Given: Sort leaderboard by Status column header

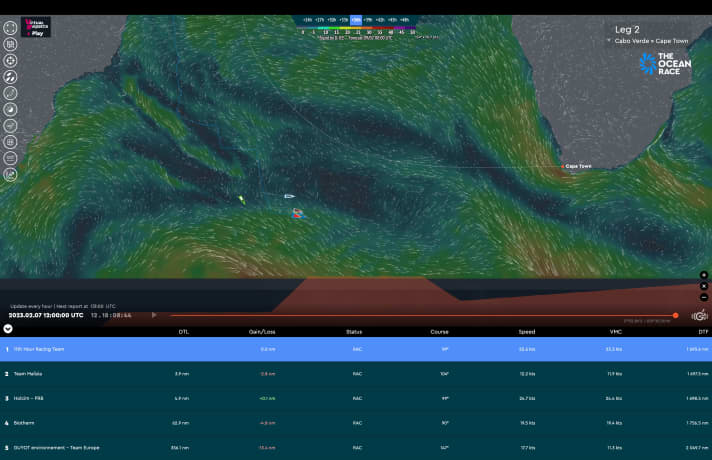Looking at the screenshot, I should pyautogui.click(x=354, y=332).
